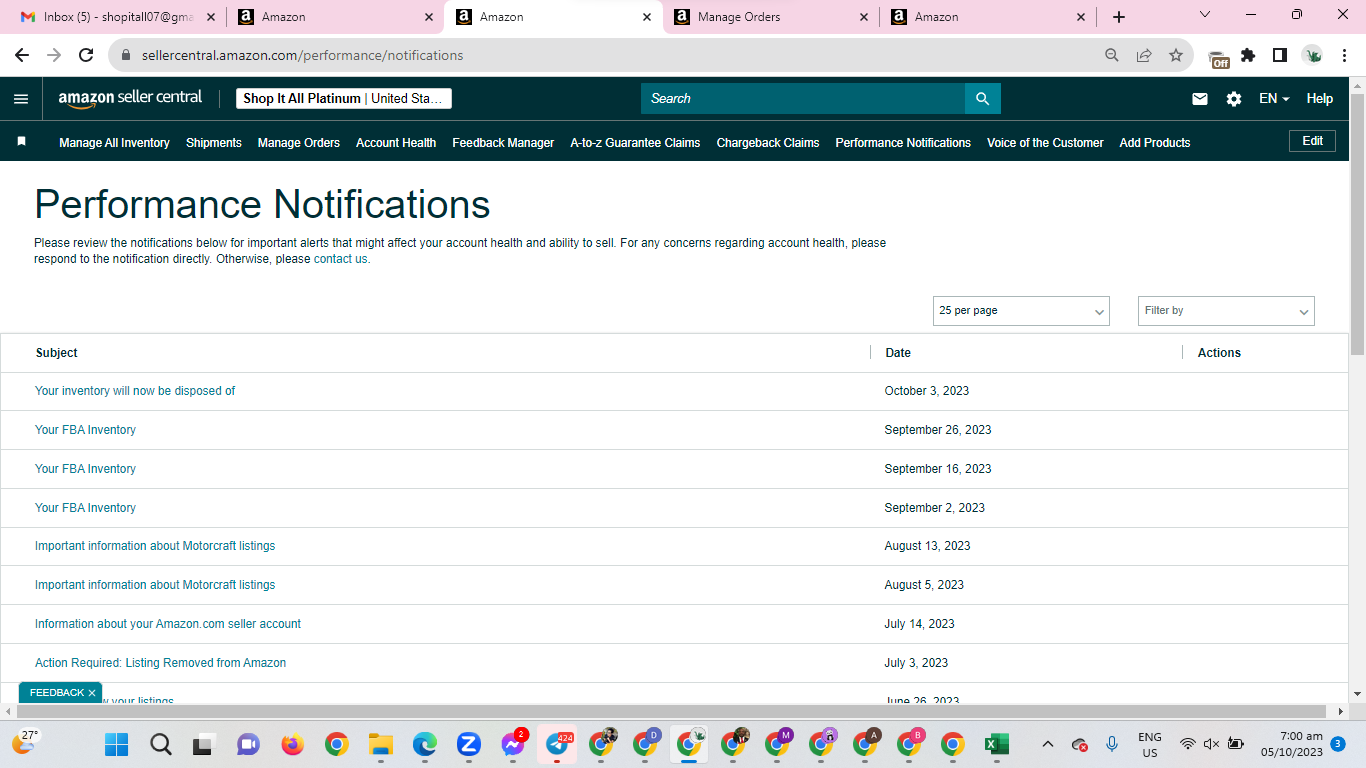
Task: Bookmark this page with the star
Action: pos(1176,56)
